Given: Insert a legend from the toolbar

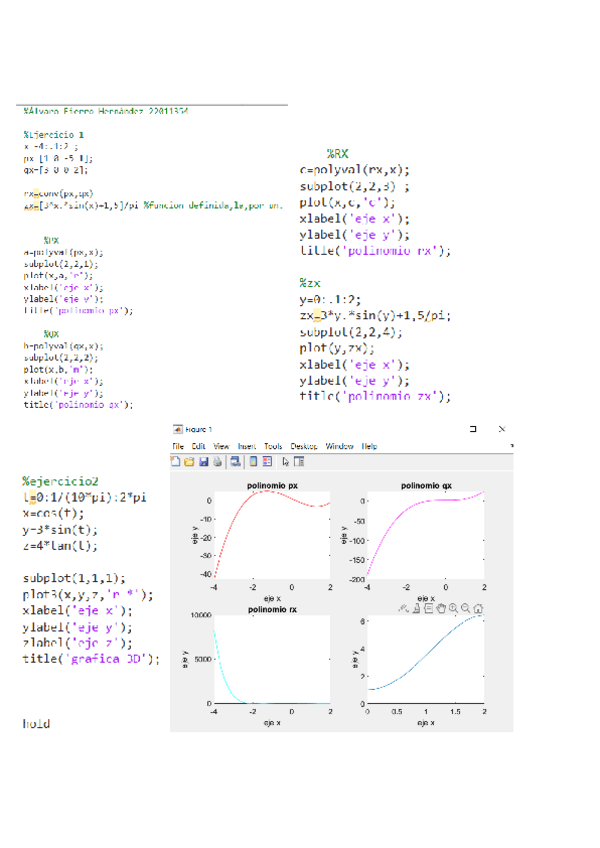Looking at the screenshot, I should click(267, 462).
